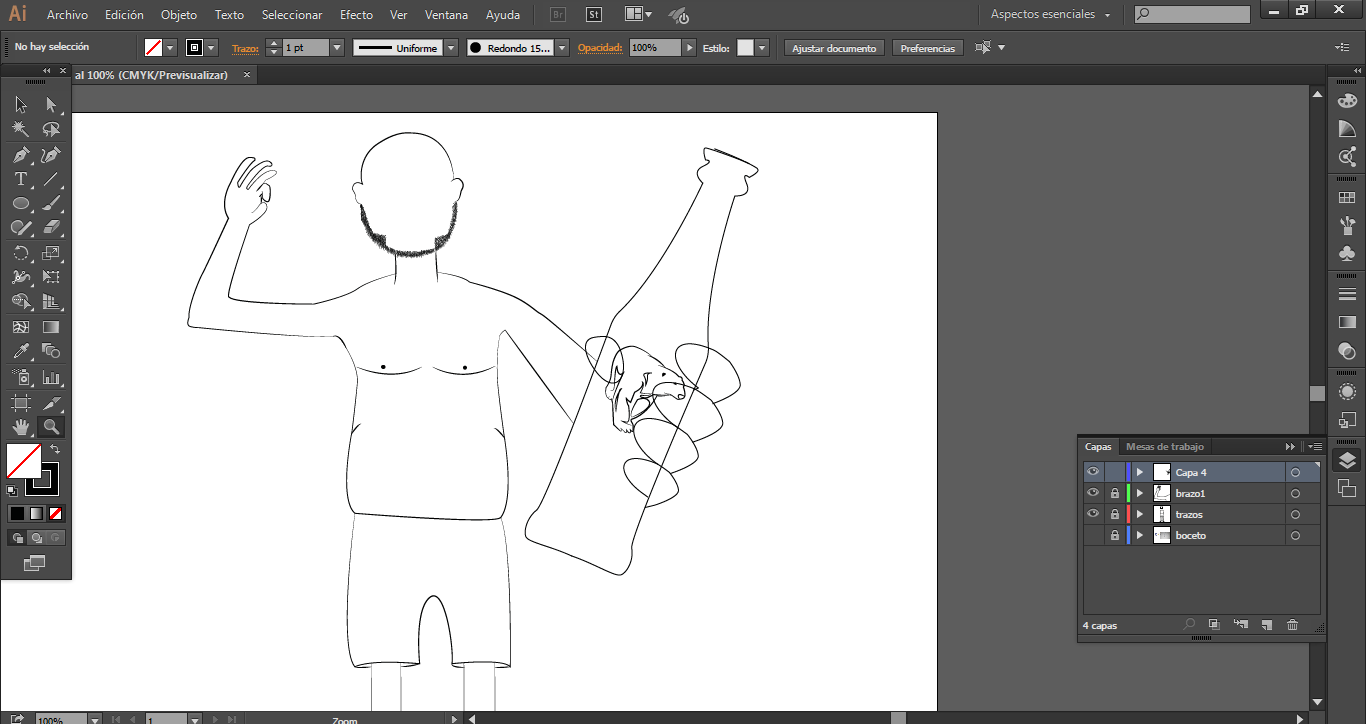
Task: Show the boceto layer
Action: (x=1093, y=535)
